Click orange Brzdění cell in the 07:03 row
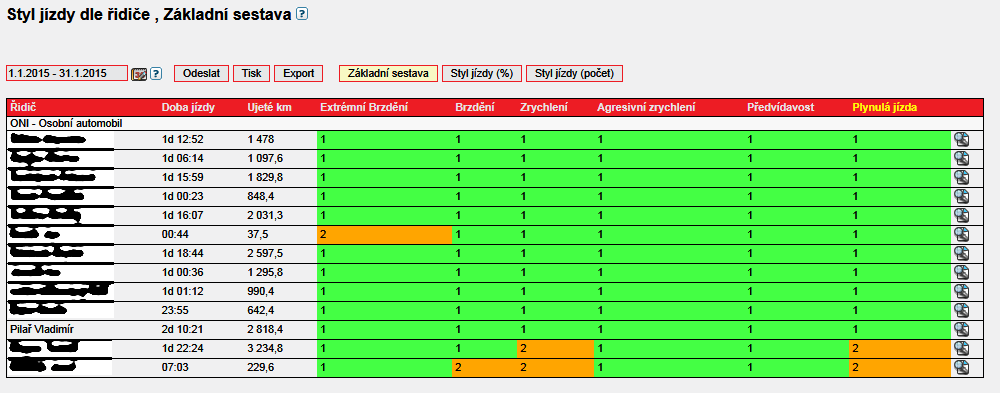The width and height of the screenshot is (1000, 393). point(485,367)
